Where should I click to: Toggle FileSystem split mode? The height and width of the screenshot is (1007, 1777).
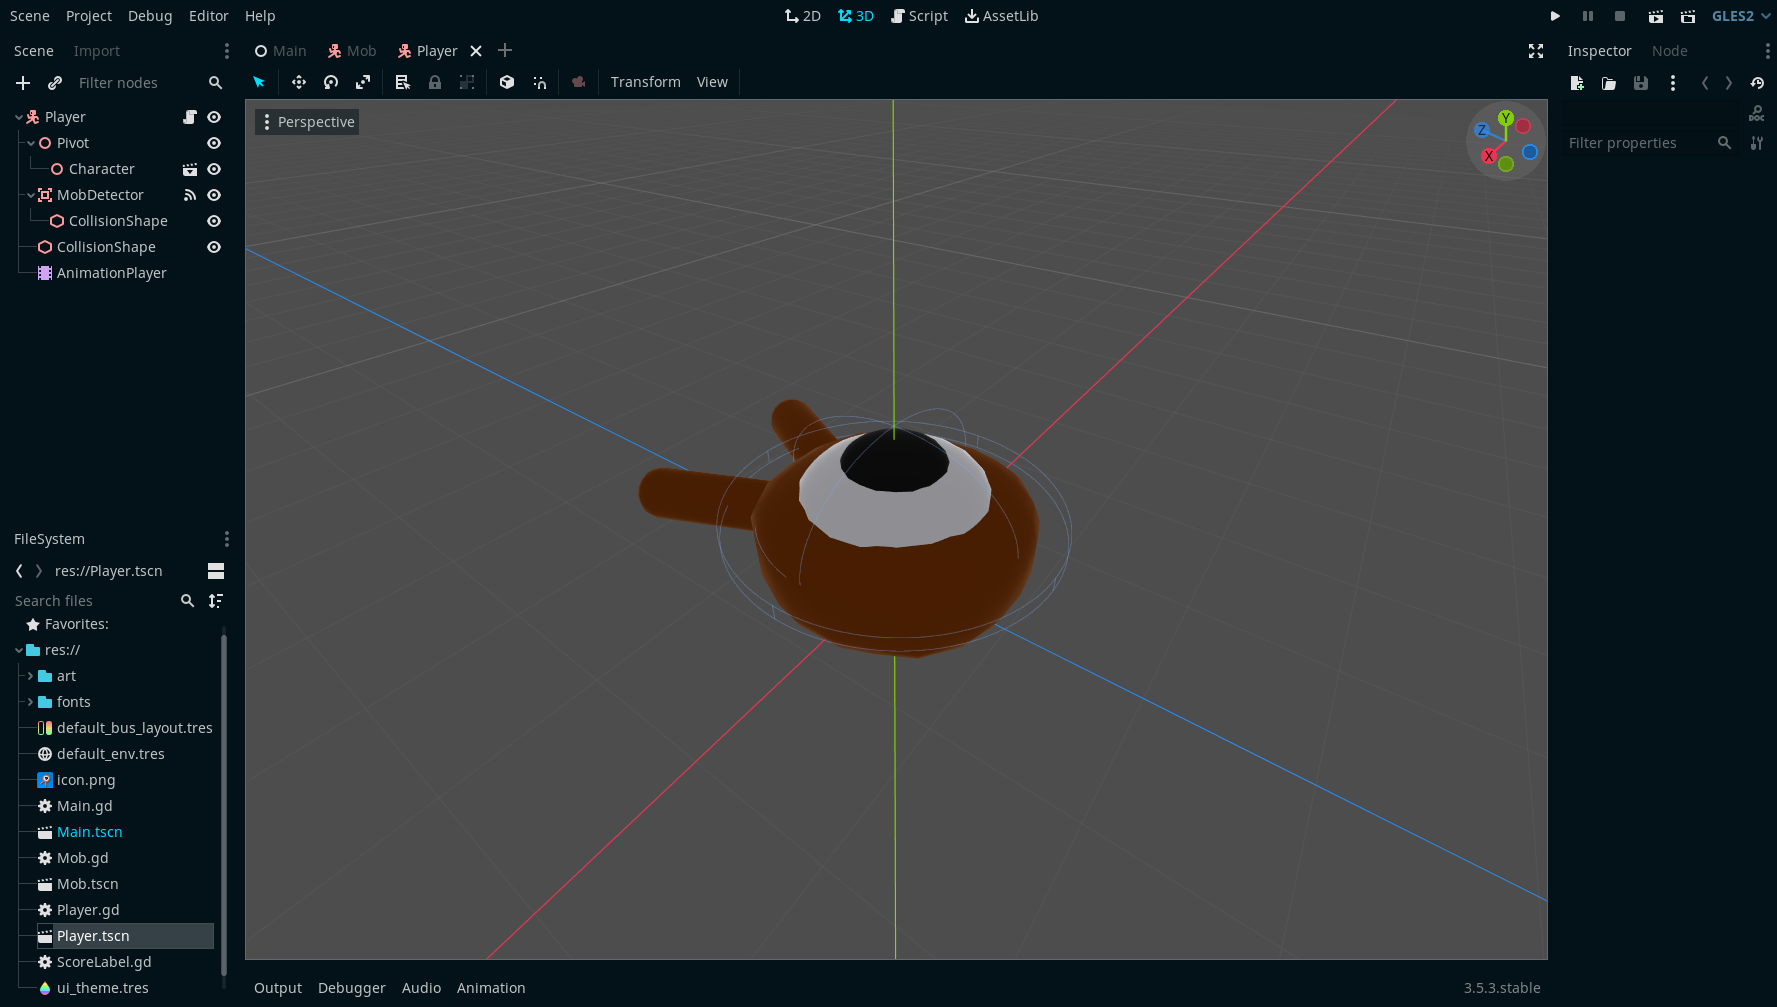pos(216,571)
